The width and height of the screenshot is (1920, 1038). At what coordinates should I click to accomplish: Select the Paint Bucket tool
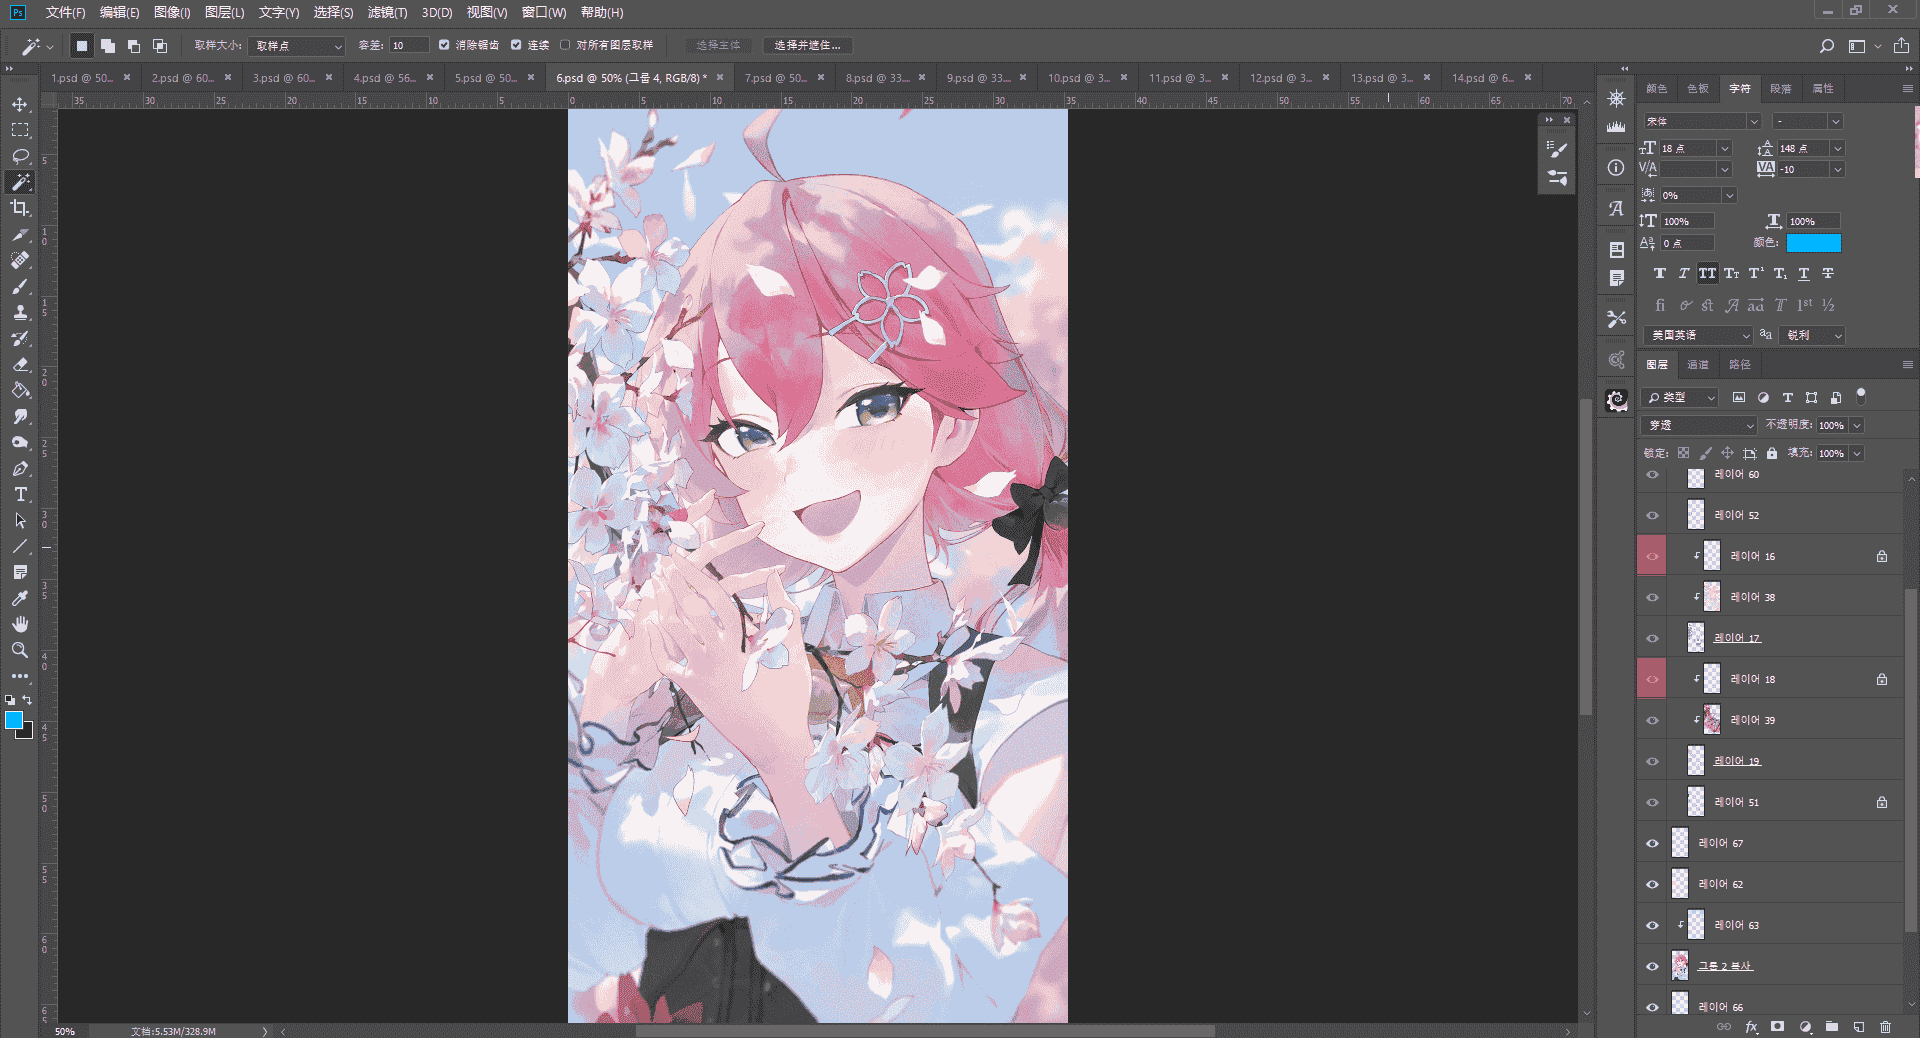coord(20,390)
